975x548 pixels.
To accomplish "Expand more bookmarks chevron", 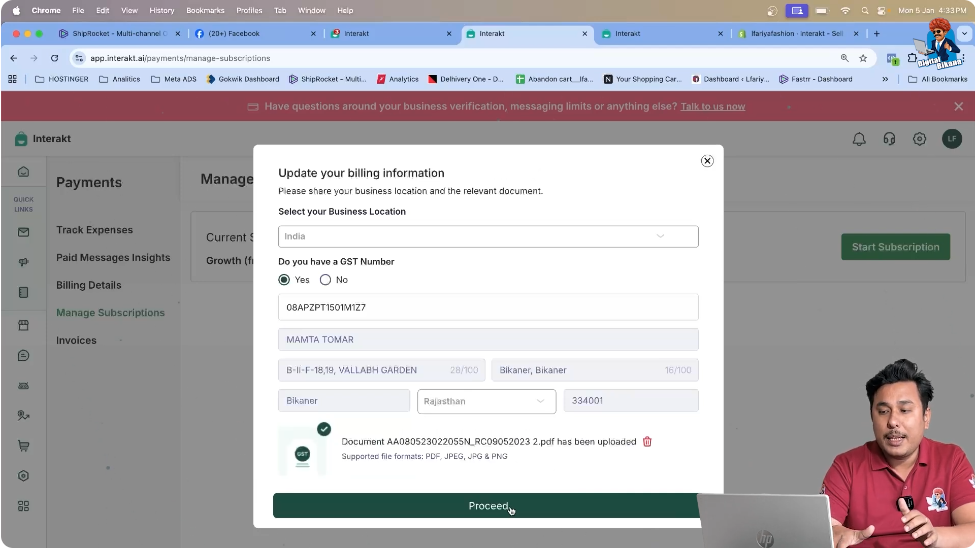I will click(x=885, y=79).
